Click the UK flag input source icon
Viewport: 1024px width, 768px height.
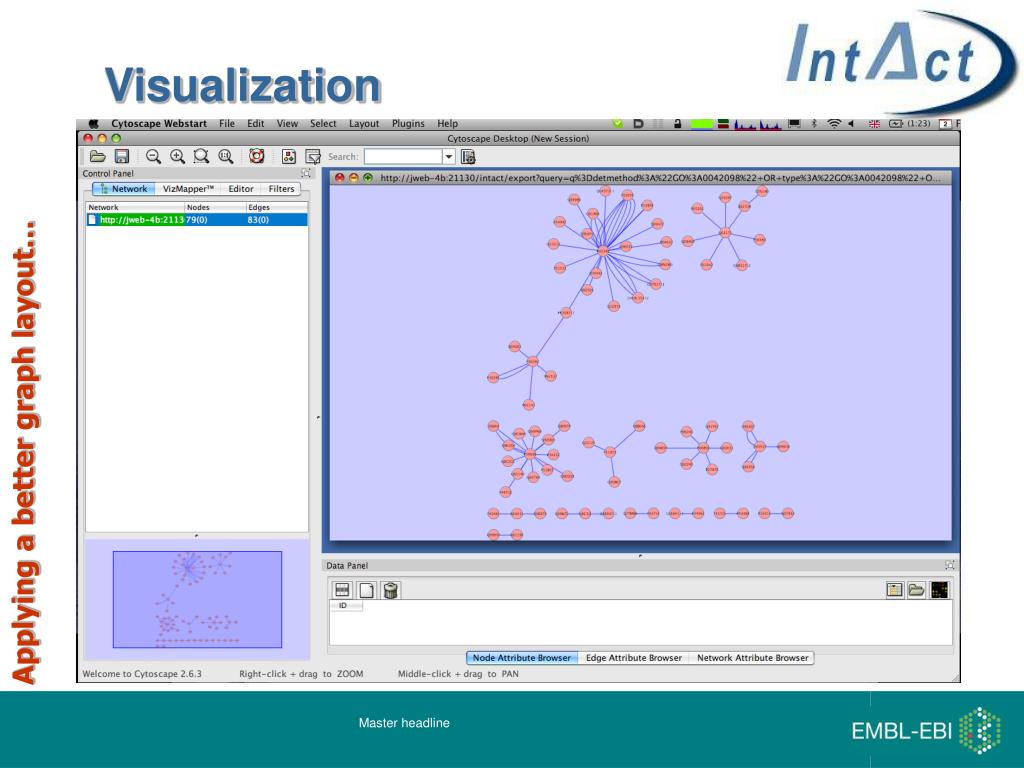(x=874, y=123)
